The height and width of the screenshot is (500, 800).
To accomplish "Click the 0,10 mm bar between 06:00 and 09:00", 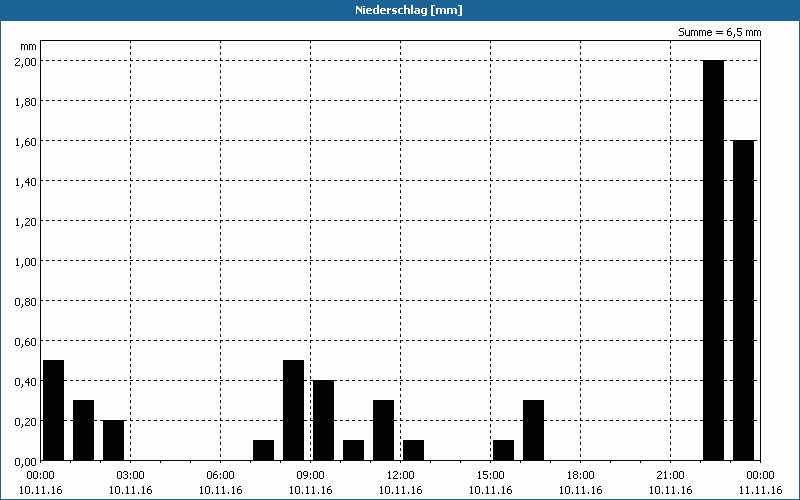I will click(263, 451).
